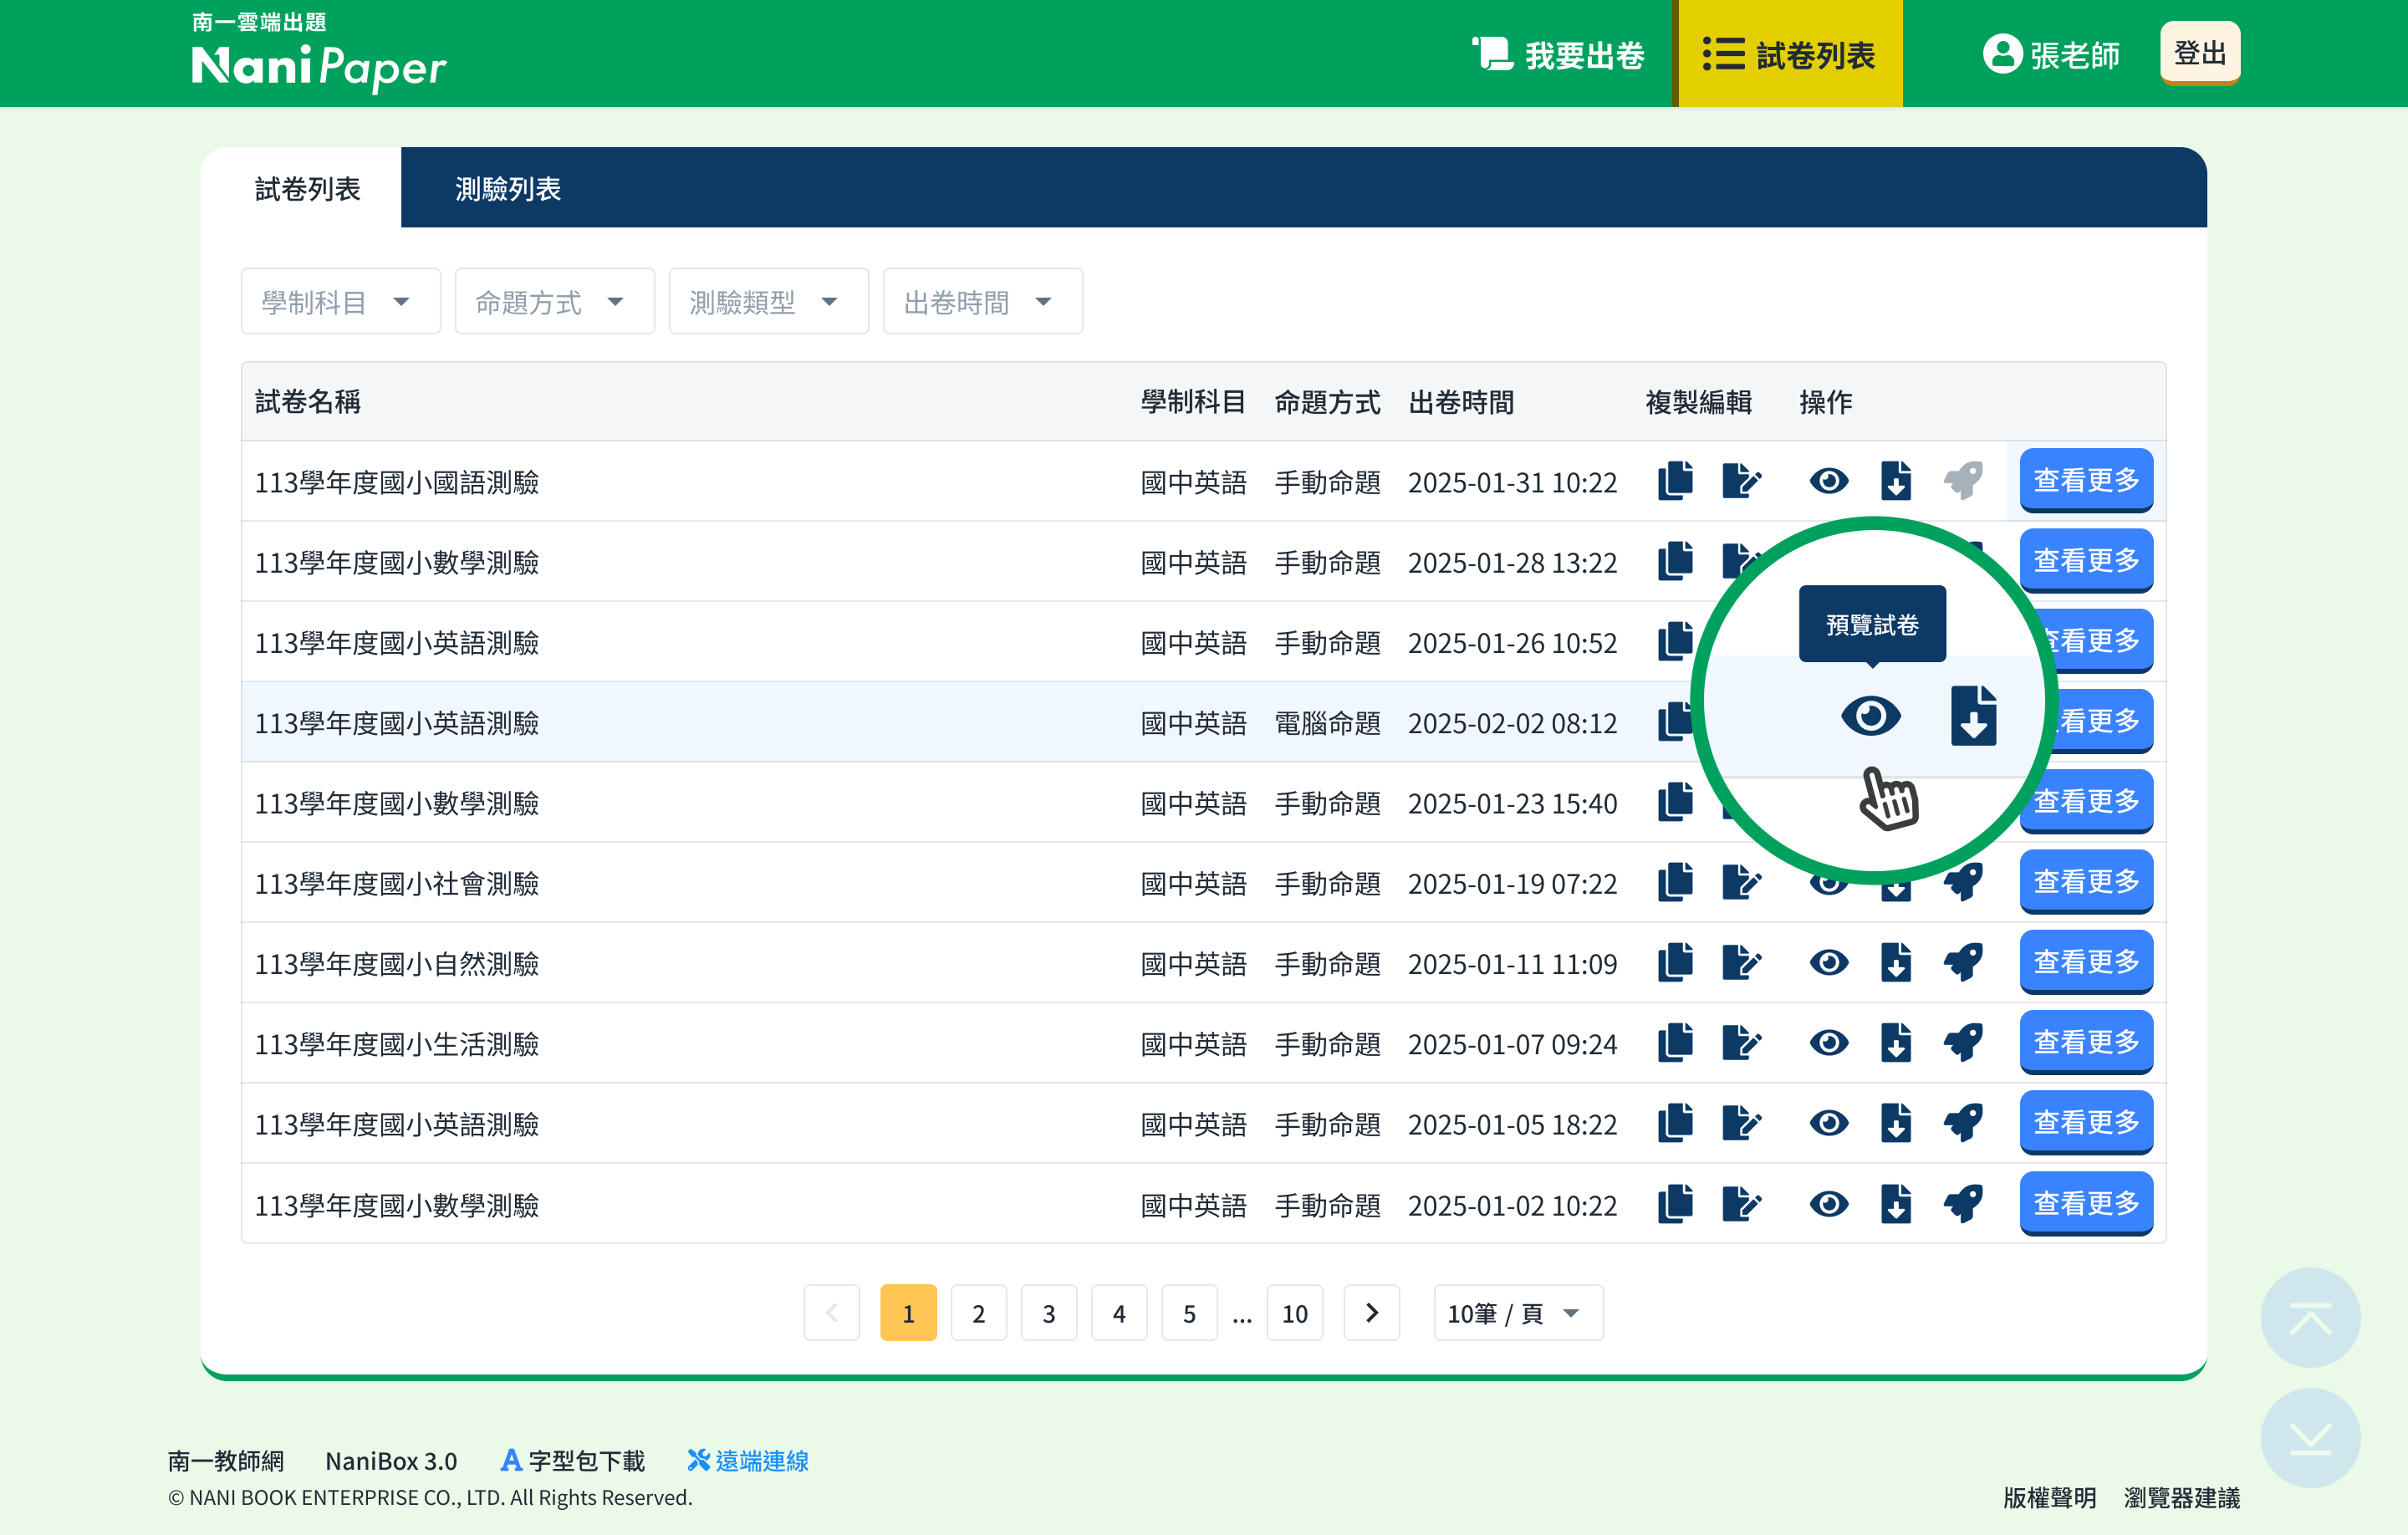
Task: Click 查看更多 for the 國小社會測驗 exam
Action: [x=2086, y=881]
